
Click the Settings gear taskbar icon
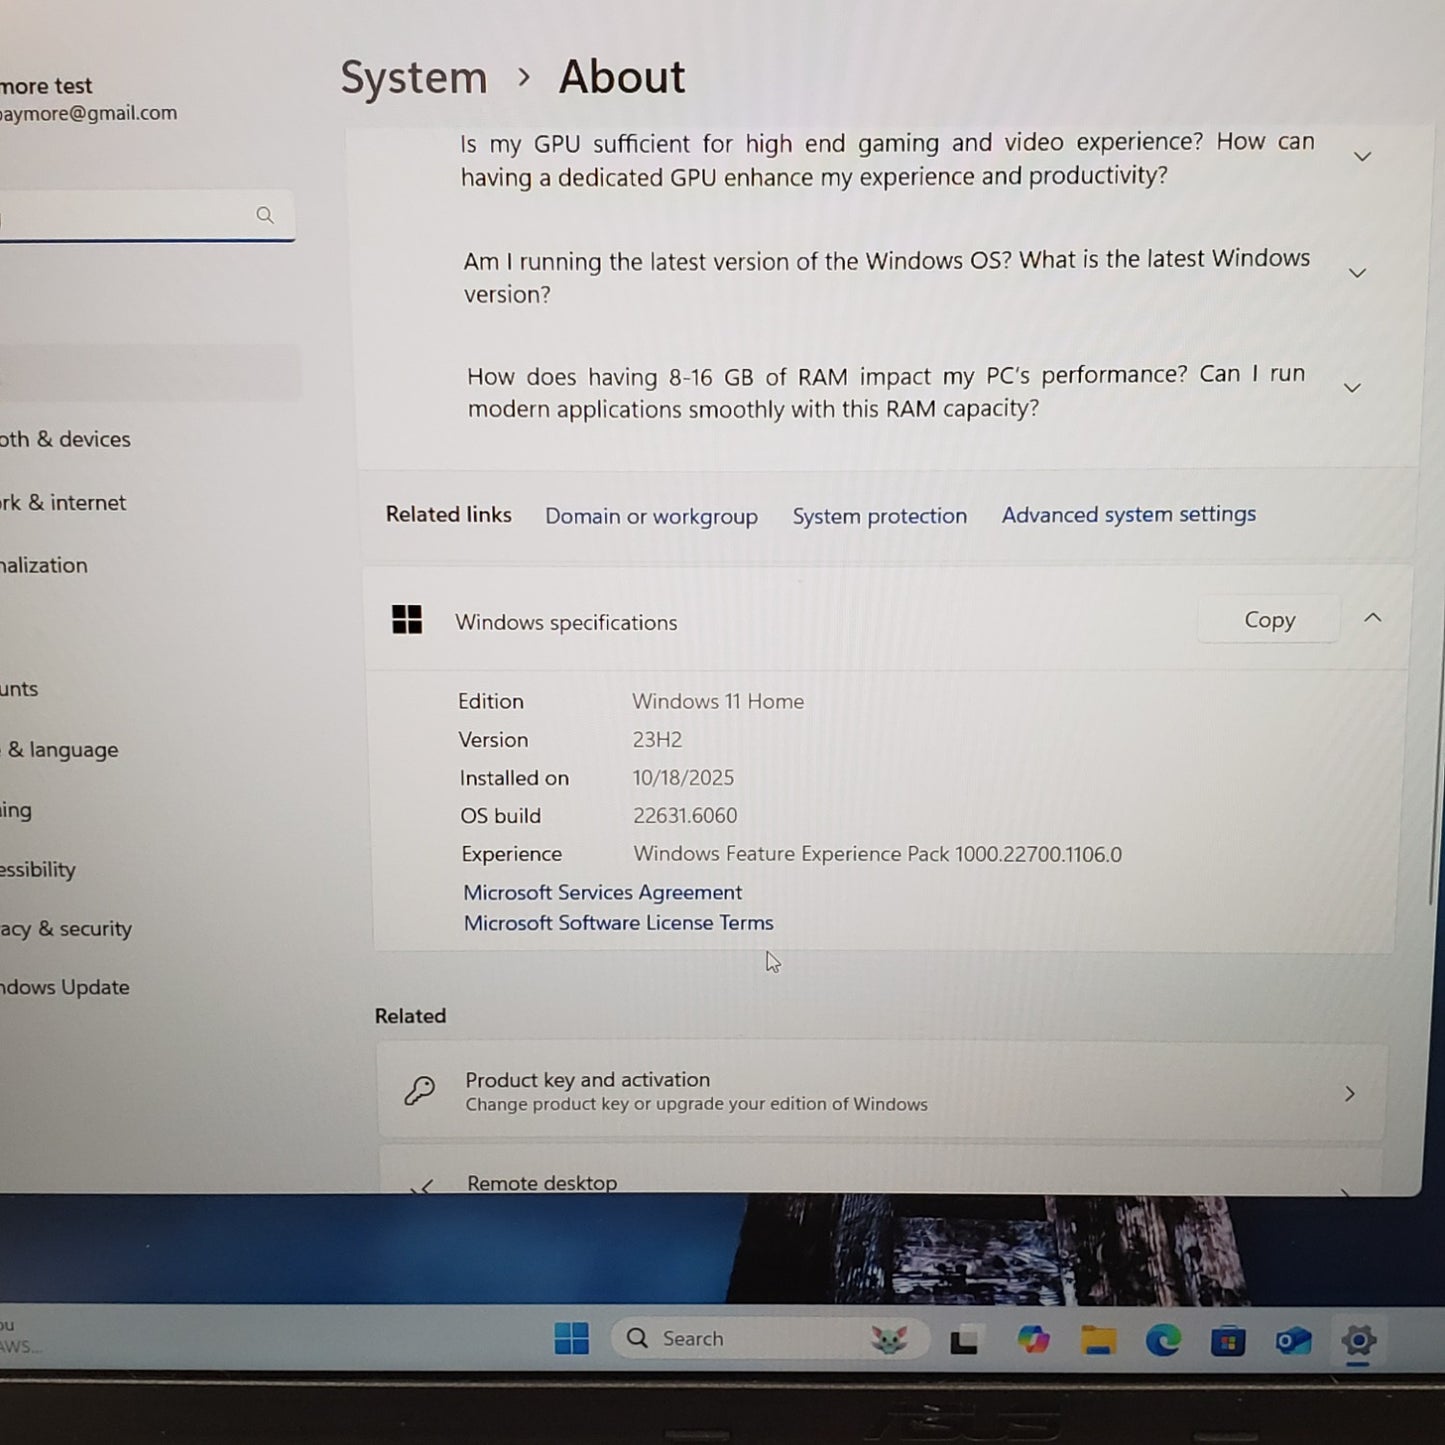click(x=1358, y=1340)
